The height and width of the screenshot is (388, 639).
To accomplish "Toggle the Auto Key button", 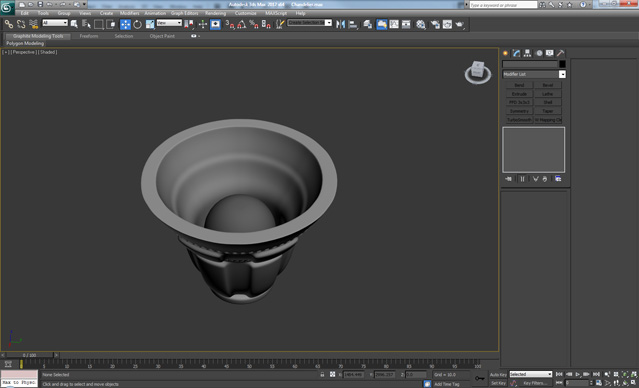I will [x=498, y=374].
